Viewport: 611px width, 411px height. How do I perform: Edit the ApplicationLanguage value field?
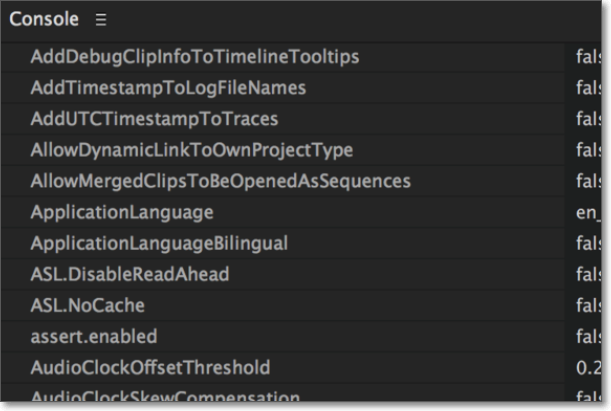click(x=588, y=212)
